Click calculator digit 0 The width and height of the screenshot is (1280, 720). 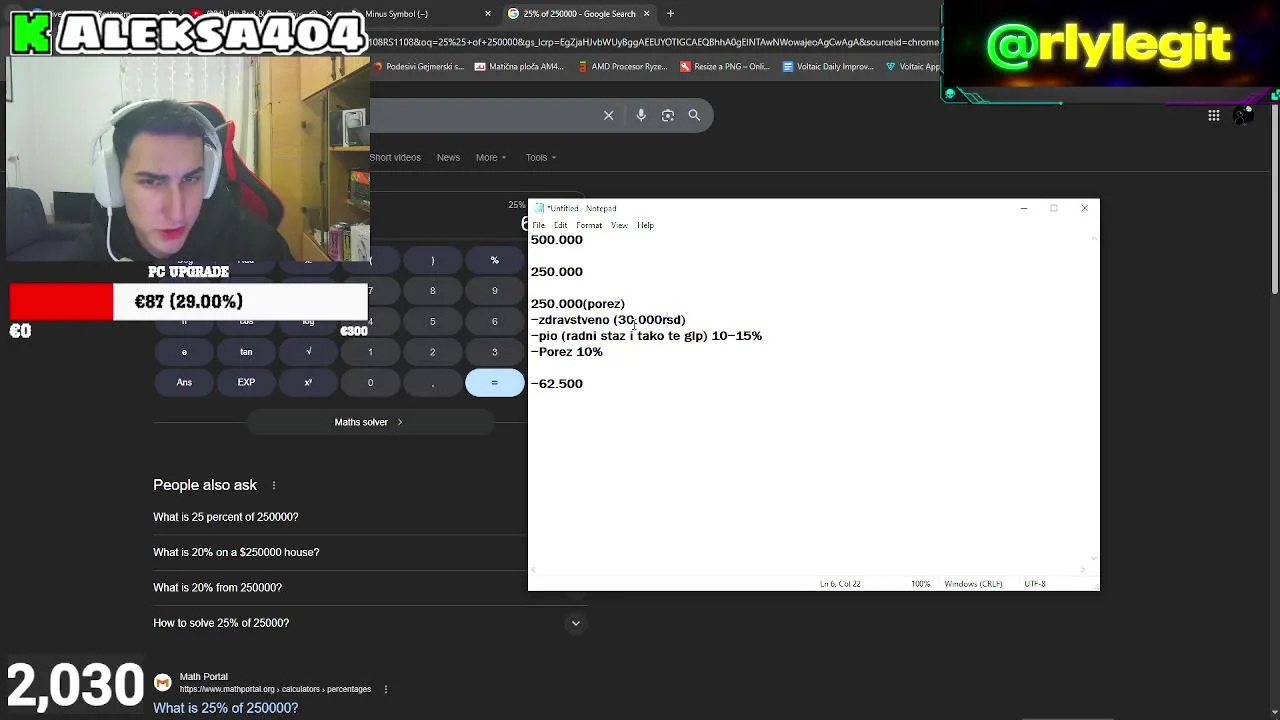370,382
